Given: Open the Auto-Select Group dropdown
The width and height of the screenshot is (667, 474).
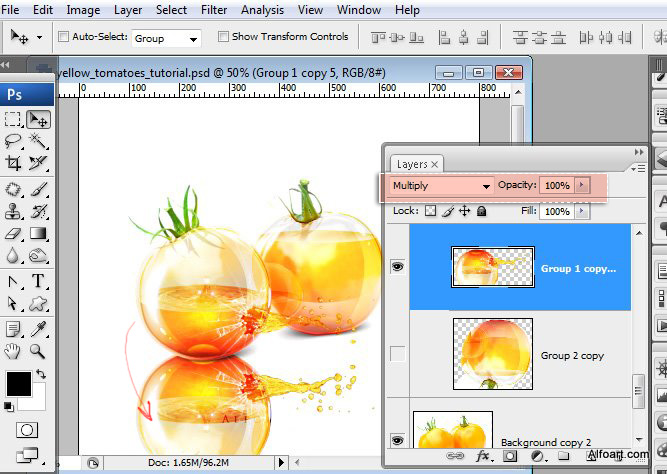Looking at the screenshot, I should coord(166,38).
